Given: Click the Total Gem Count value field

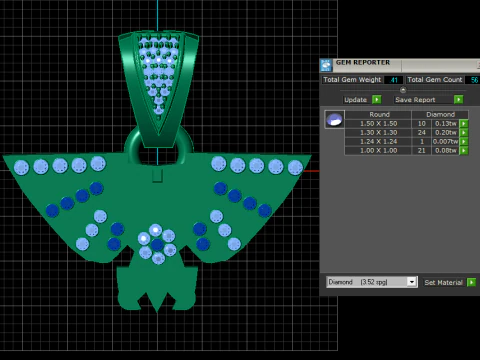Looking at the screenshot, I should [x=473, y=80].
